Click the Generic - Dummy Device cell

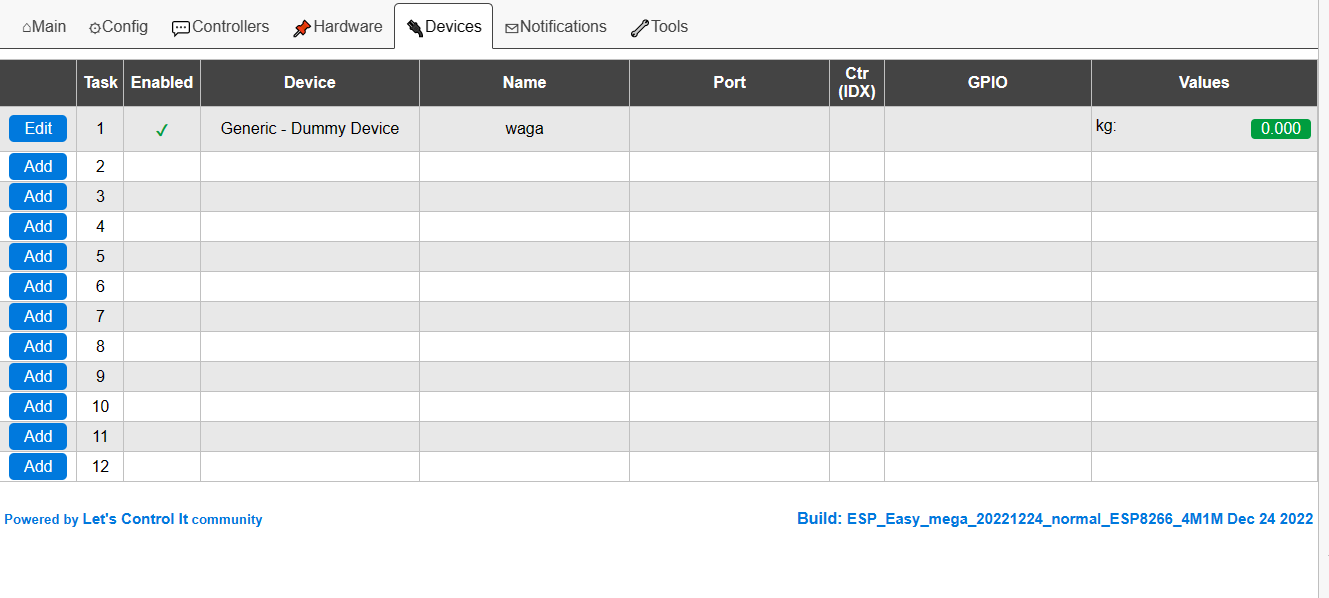(310, 129)
